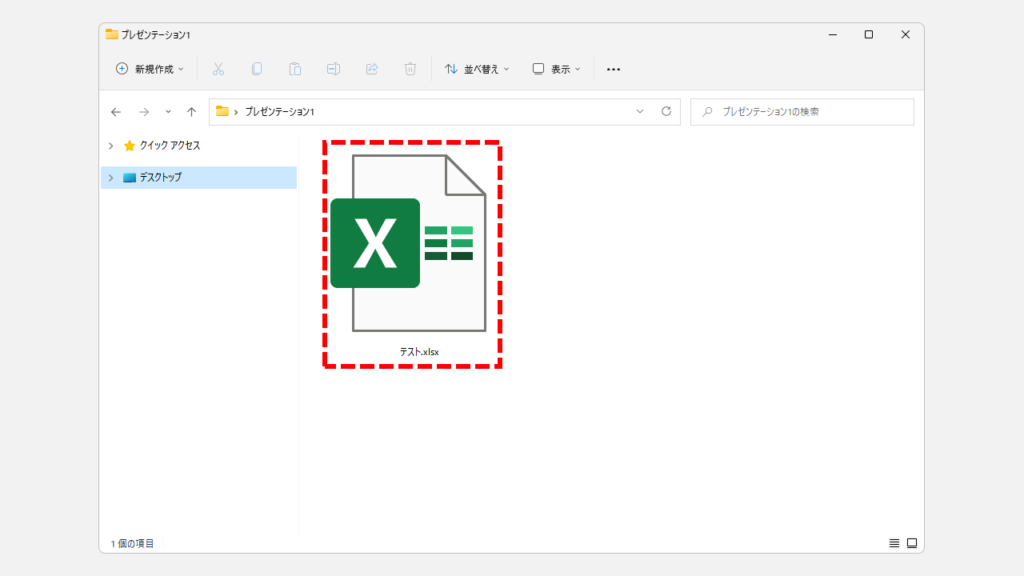Switch to details list view in status bar
The height and width of the screenshot is (576, 1024).
[894, 543]
